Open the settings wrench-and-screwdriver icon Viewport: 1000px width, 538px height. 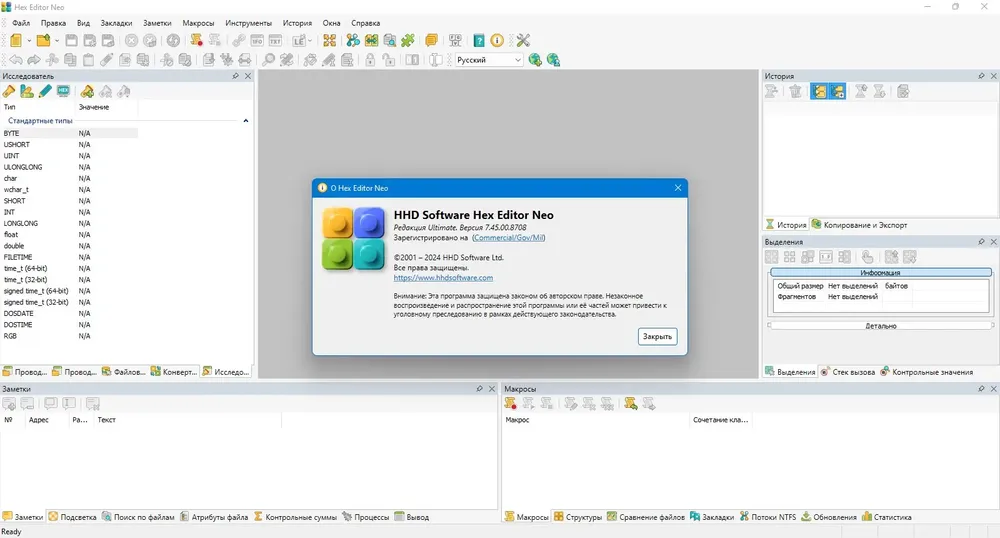click(523, 40)
